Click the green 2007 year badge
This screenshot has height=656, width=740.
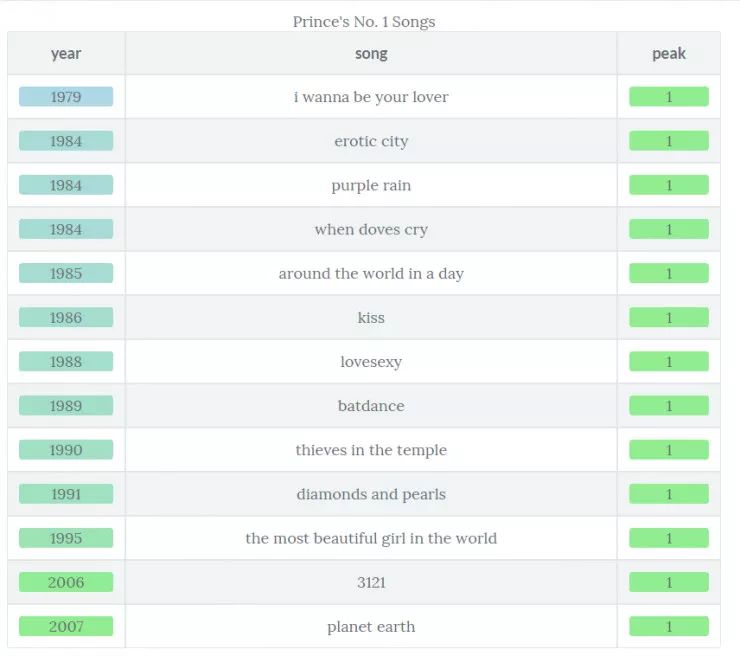pyautogui.click(x=66, y=627)
